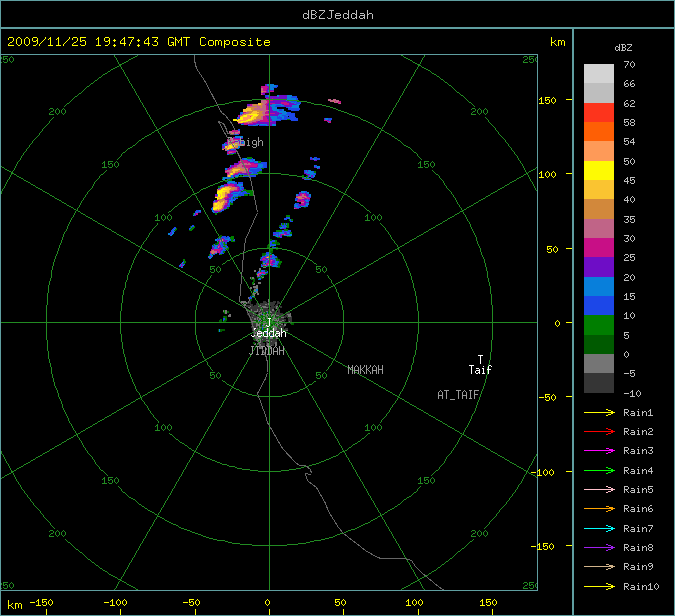Click the 2009/11/25 19:47:43 GMT Composite timestamp
Image resolution: width=675 pixels, height=616 pixels.
click(139, 42)
